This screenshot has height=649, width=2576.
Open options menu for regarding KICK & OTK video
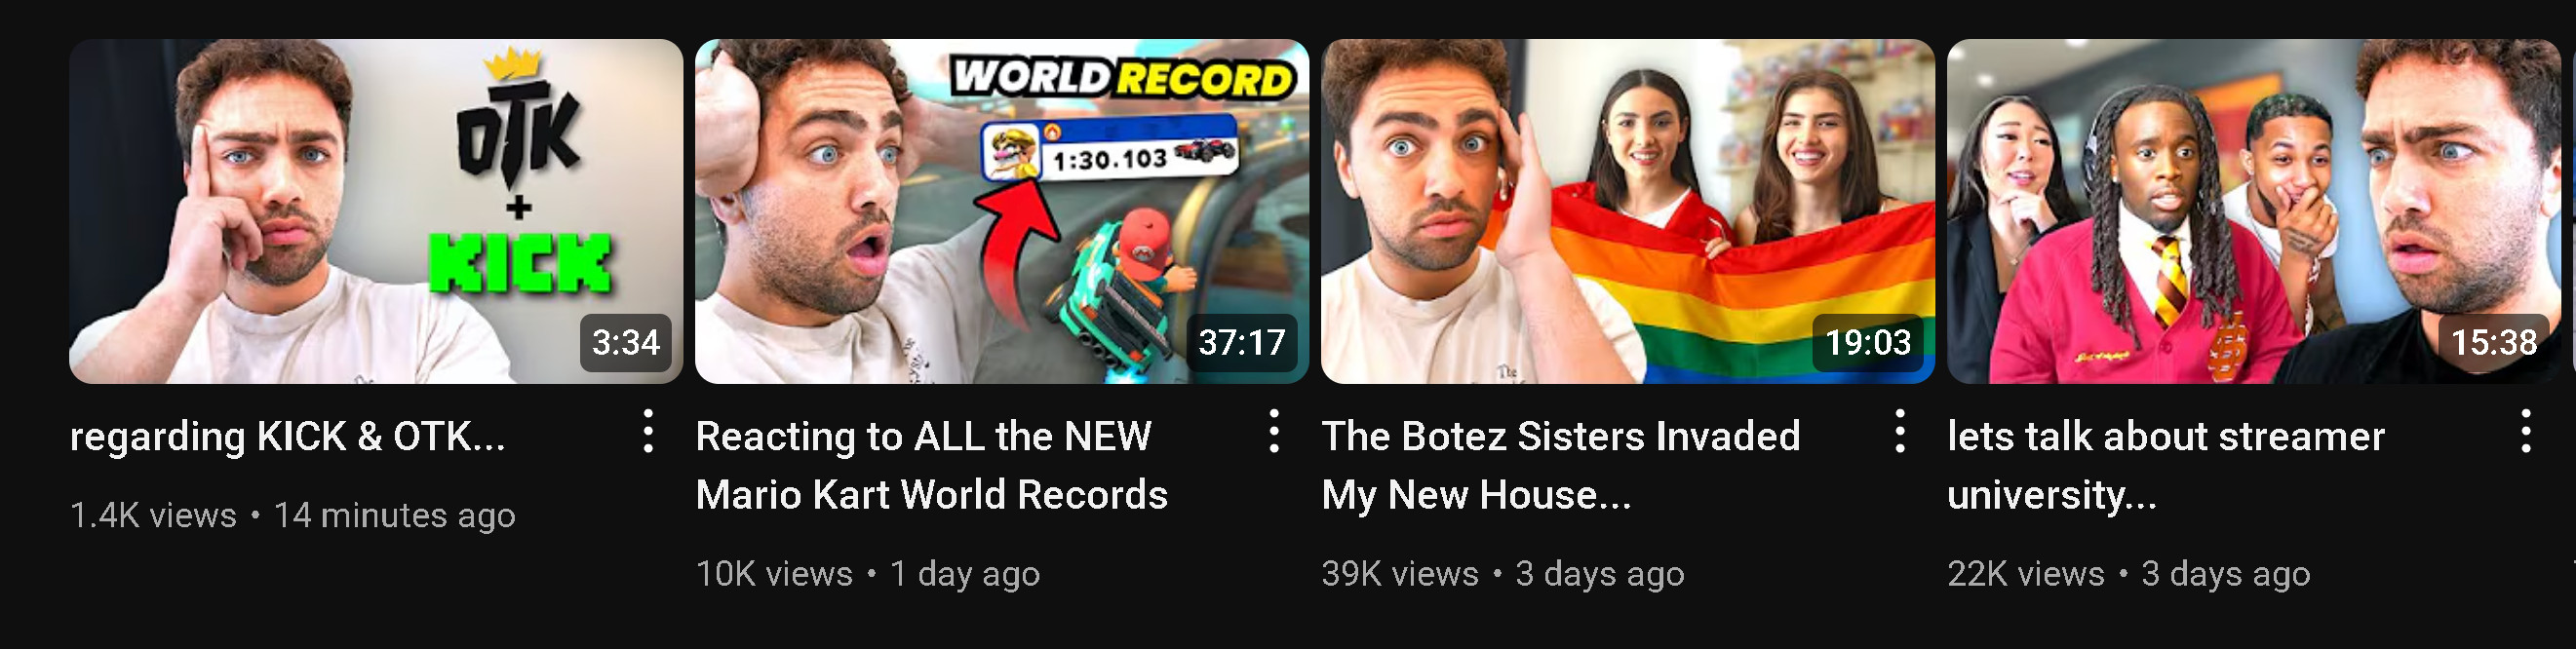coord(648,431)
